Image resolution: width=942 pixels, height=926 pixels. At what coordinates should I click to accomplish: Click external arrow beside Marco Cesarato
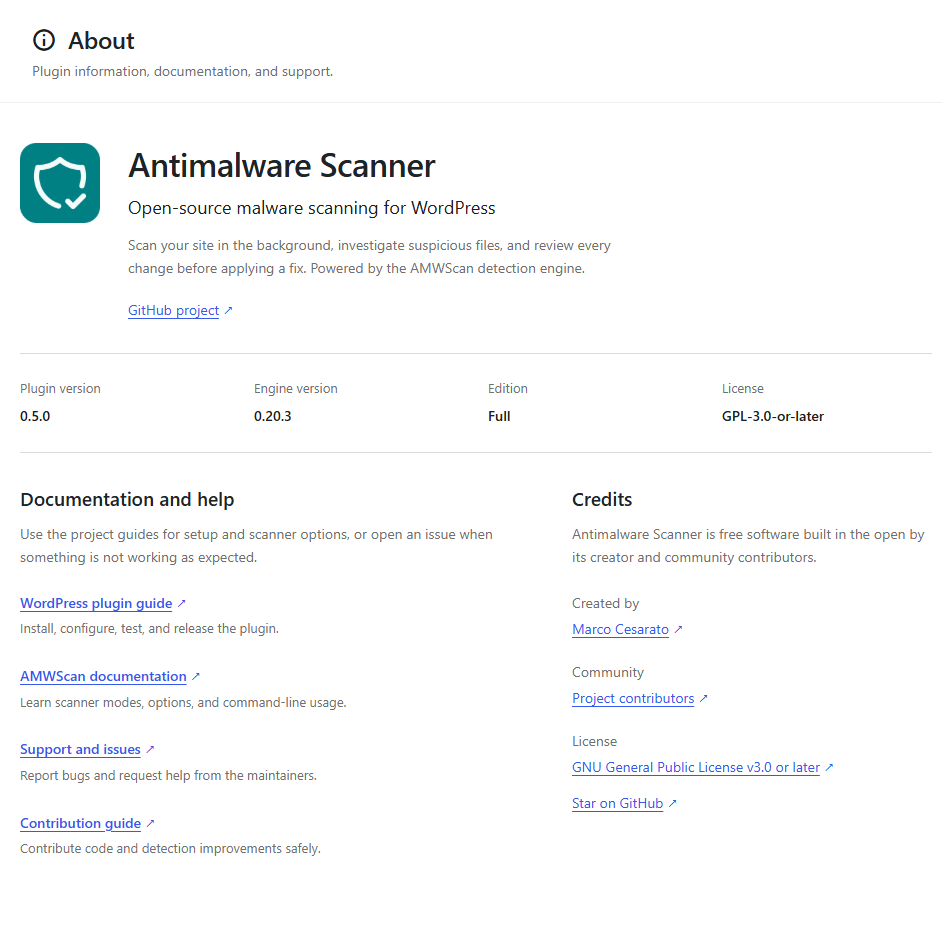pos(678,629)
